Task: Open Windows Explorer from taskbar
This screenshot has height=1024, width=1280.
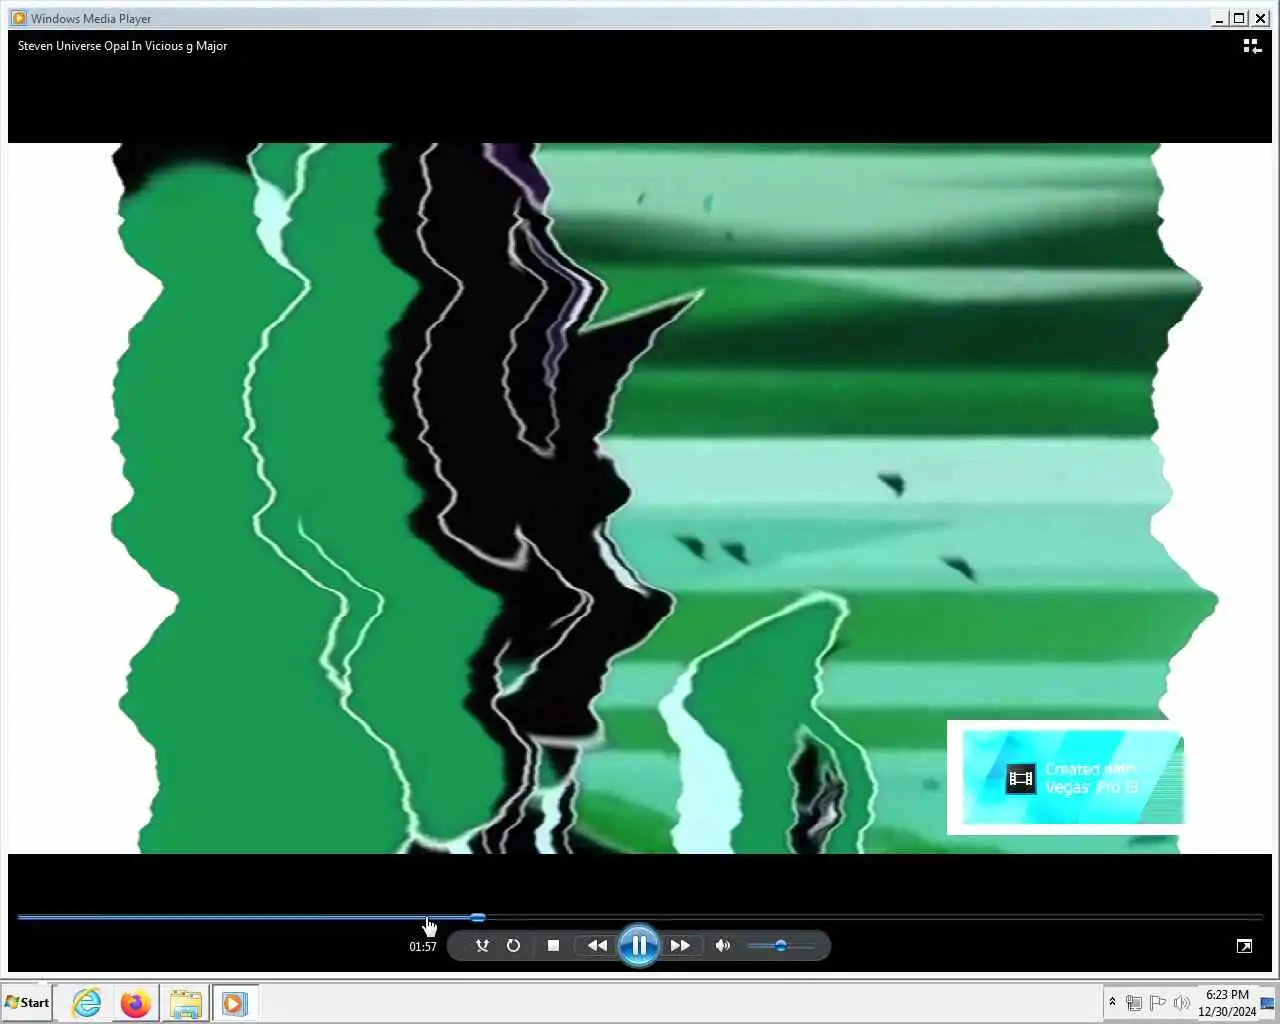Action: [185, 1002]
